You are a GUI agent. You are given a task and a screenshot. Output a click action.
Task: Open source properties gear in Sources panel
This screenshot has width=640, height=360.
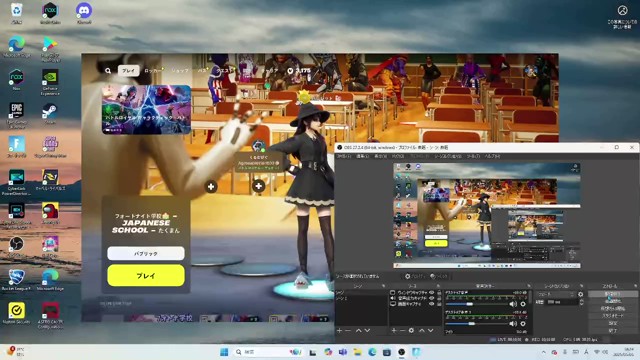tap(411, 330)
